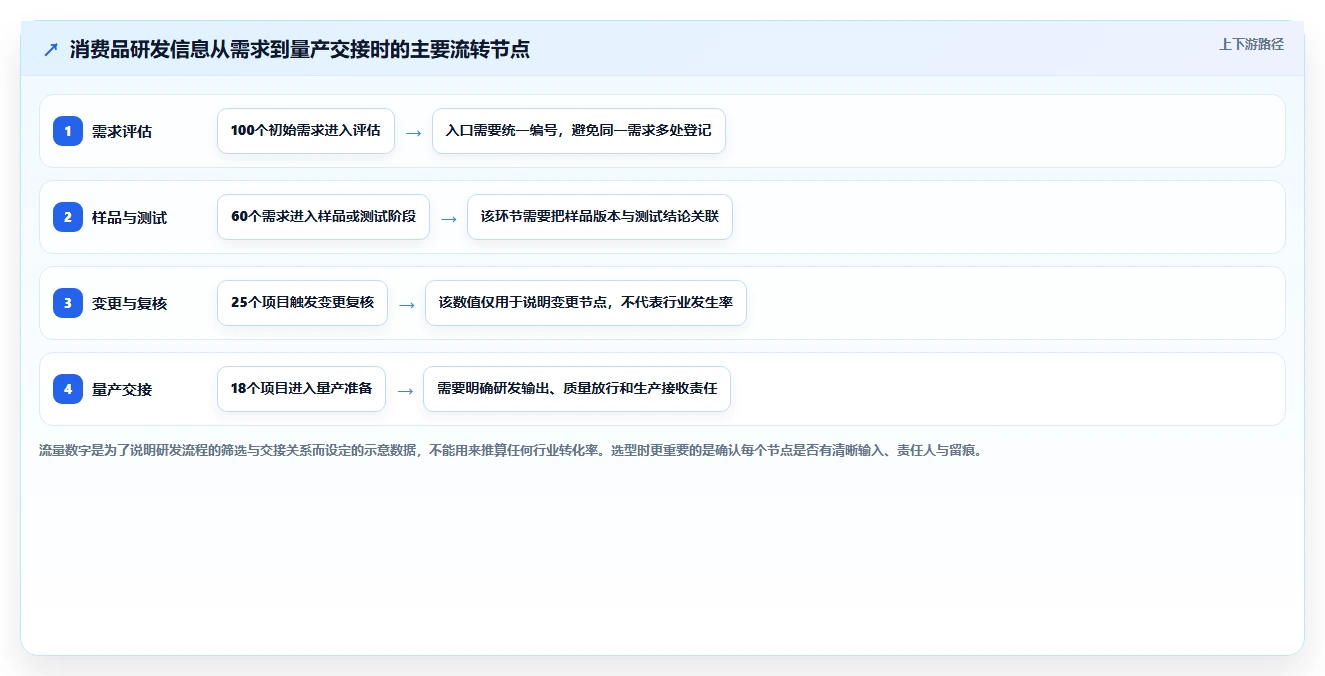1325x676 pixels.
Task: Select the step 1 number badge
Action: click(68, 131)
